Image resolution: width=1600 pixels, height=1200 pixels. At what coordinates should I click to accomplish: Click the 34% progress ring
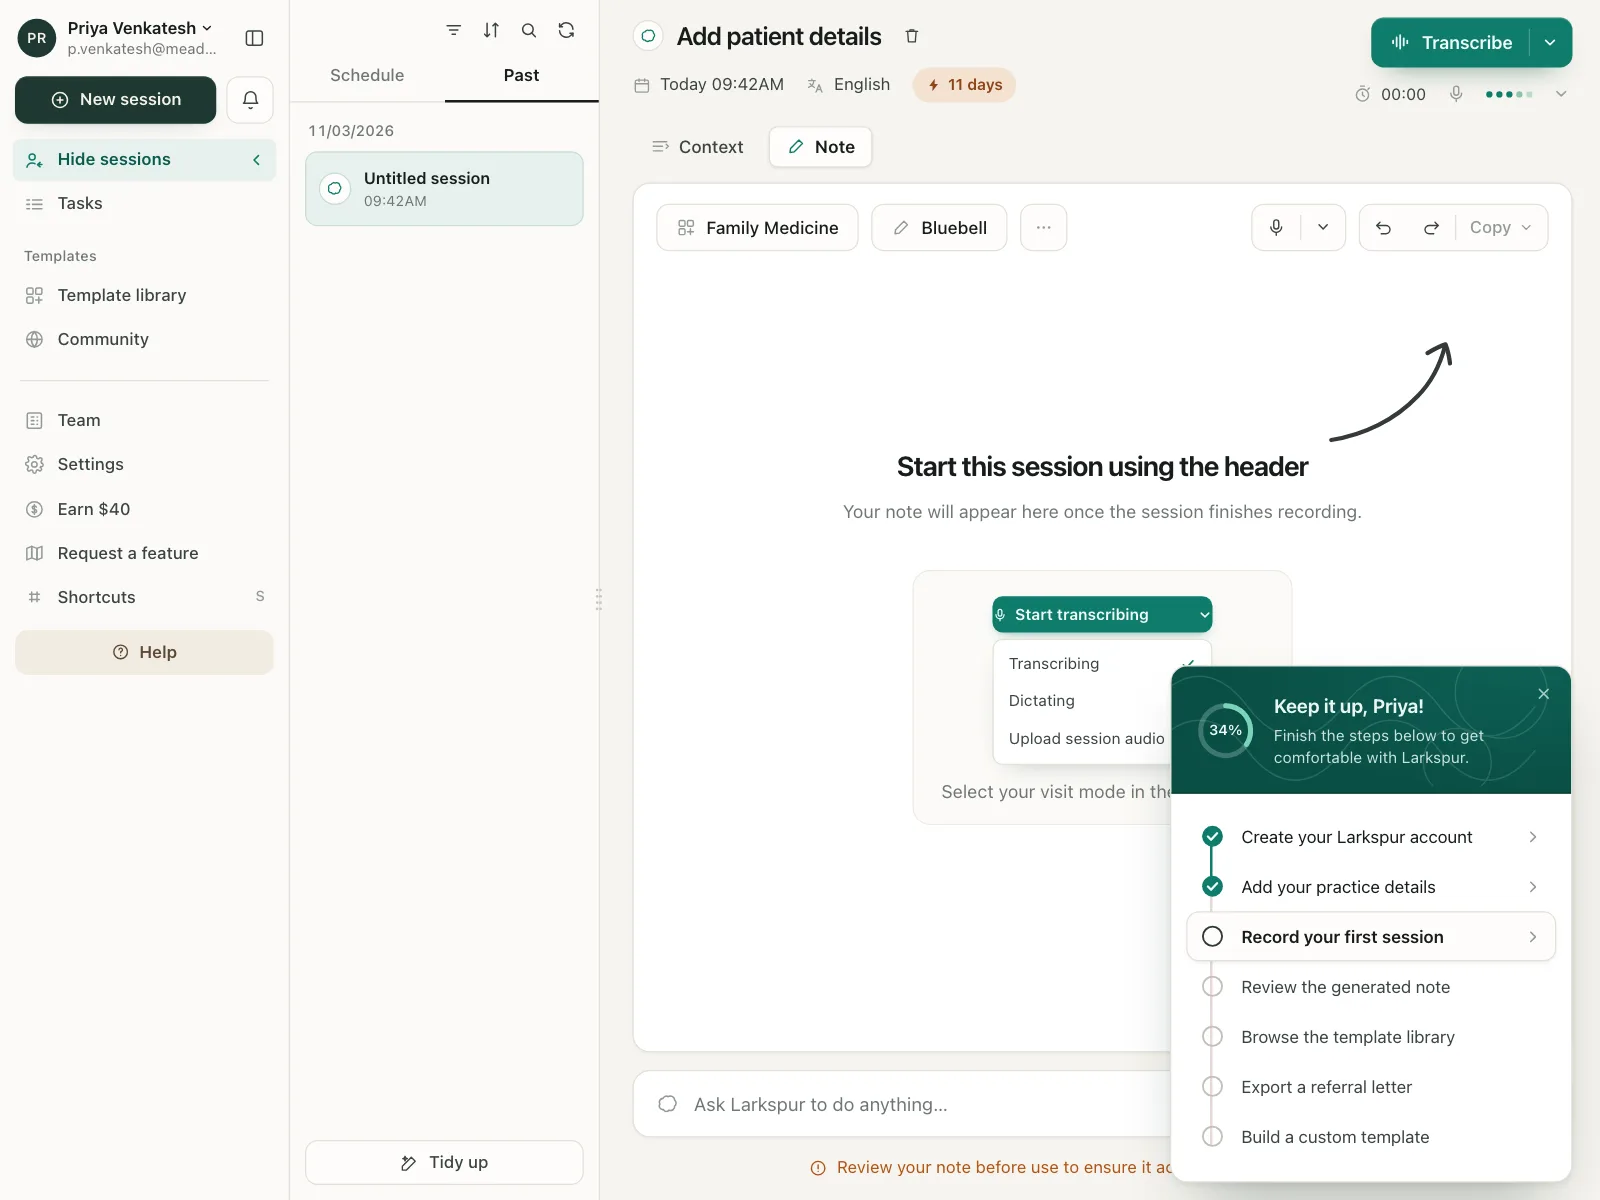(x=1225, y=730)
